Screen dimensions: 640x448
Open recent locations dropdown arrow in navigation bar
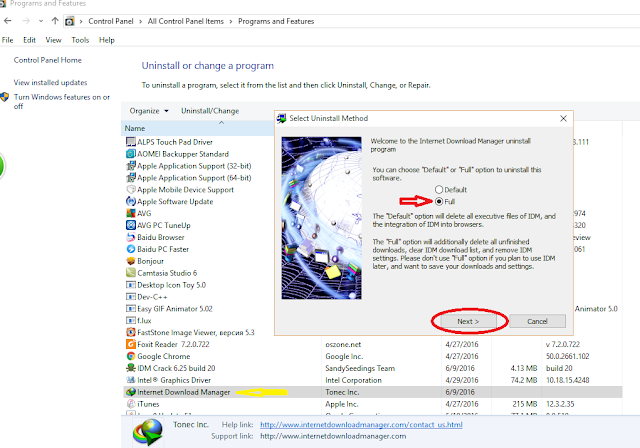[x=41, y=21]
